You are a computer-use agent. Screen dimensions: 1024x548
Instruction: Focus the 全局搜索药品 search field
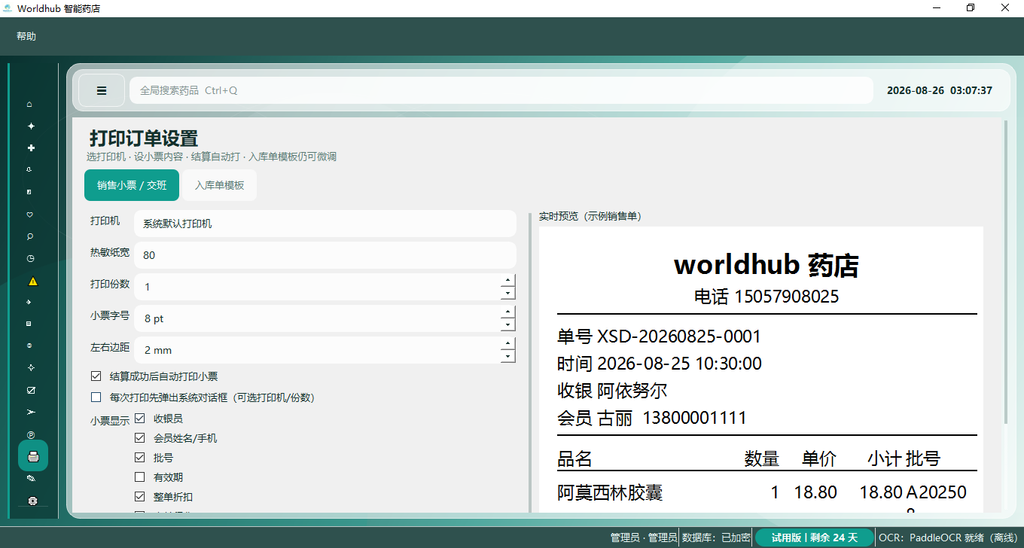tap(501, 90)
